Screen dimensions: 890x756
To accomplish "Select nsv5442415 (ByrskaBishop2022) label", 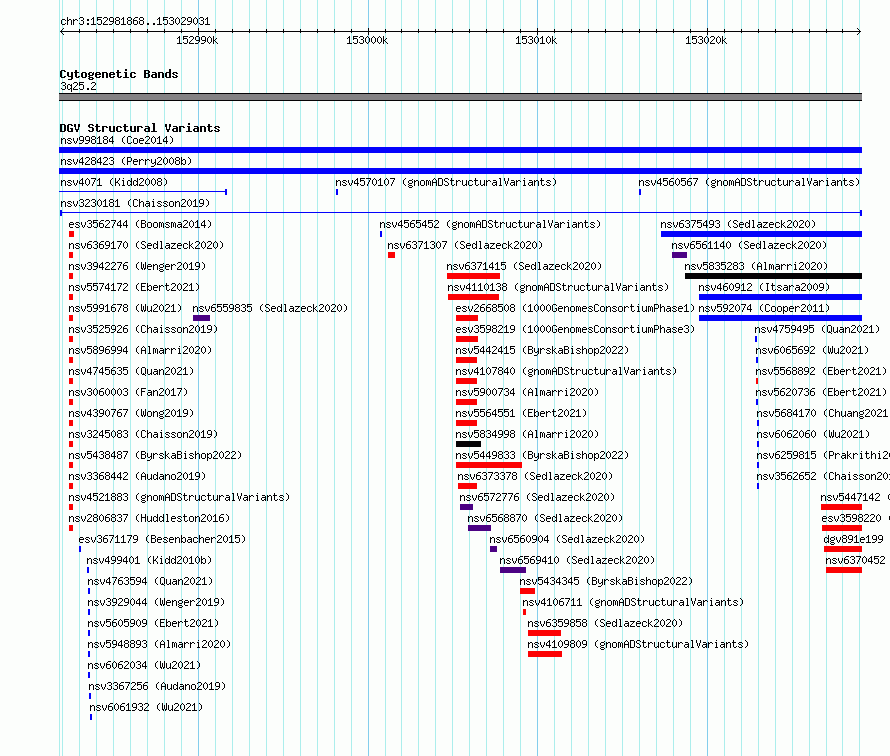I will [x=542, y=350].
